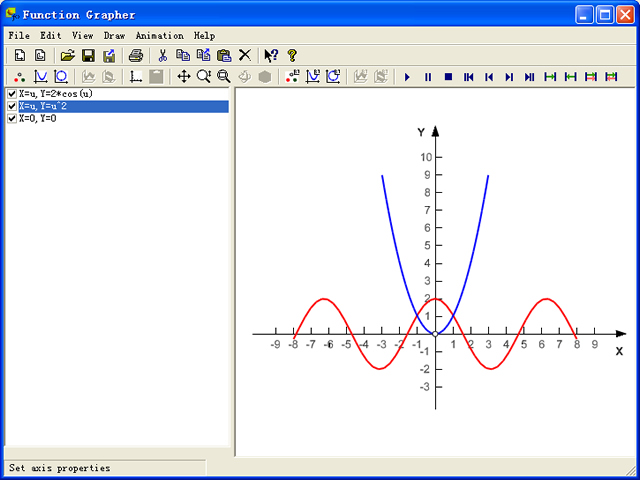Maximize the Function Grapher window

pyautogui.click(x=604, y=16)
